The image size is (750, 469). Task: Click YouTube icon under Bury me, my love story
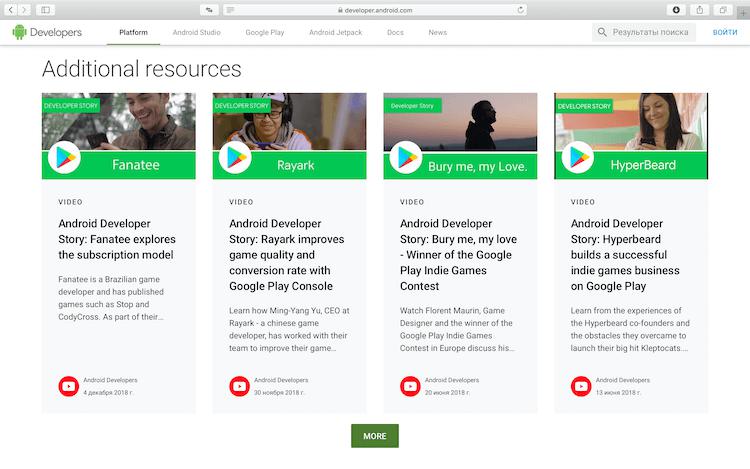click(x=410, y=386)
